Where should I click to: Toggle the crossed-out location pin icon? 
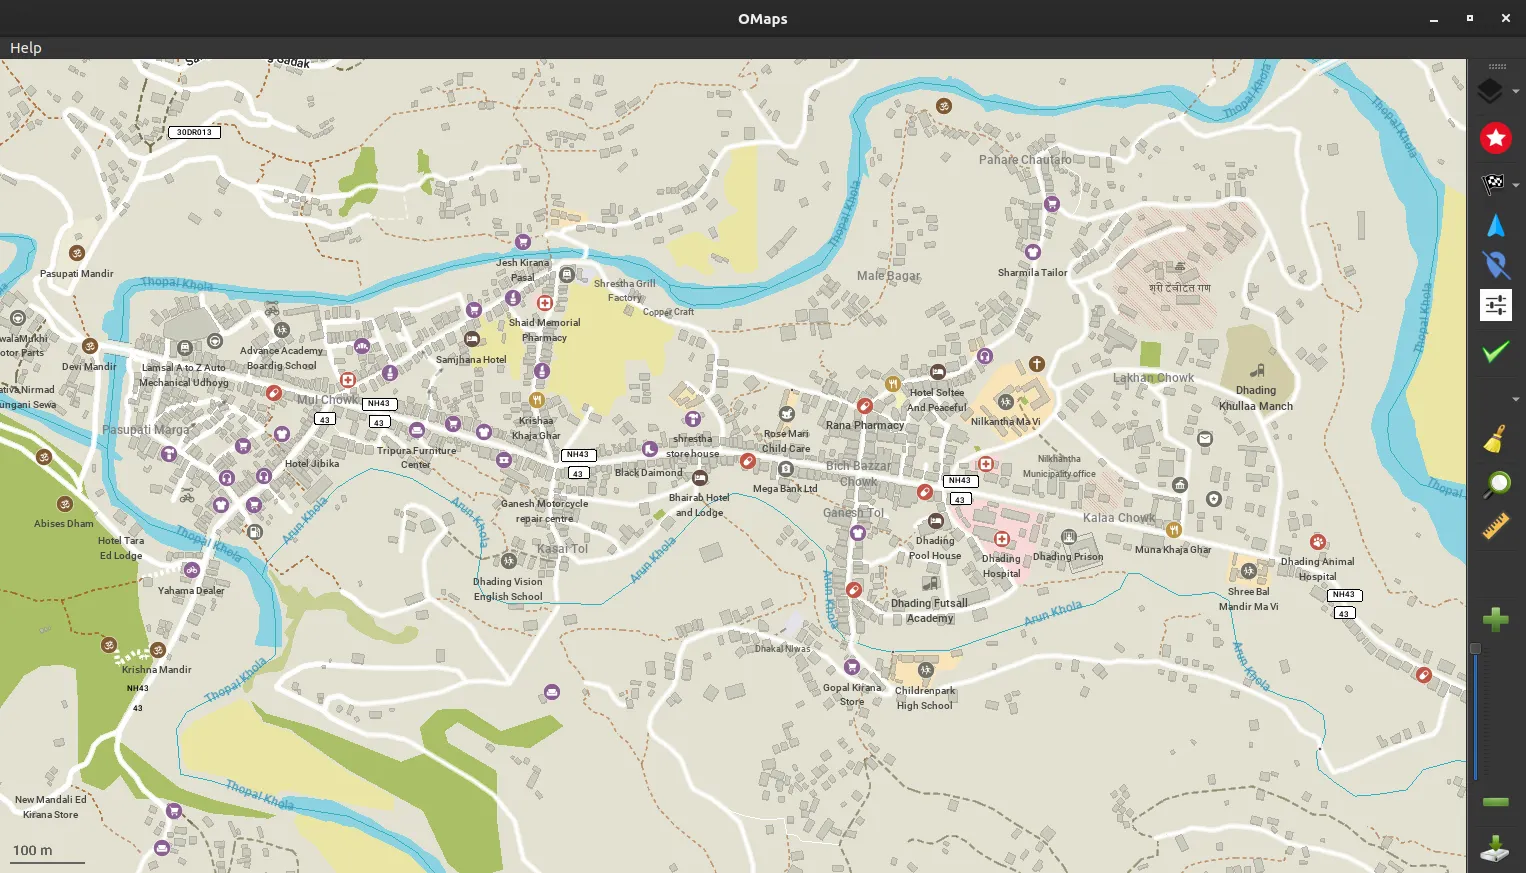tap(1495, 265)
